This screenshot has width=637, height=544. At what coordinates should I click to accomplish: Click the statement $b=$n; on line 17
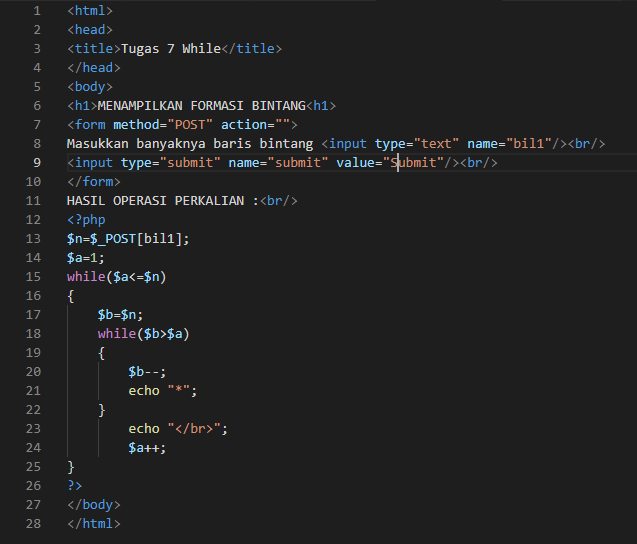(x=120, y=315)
